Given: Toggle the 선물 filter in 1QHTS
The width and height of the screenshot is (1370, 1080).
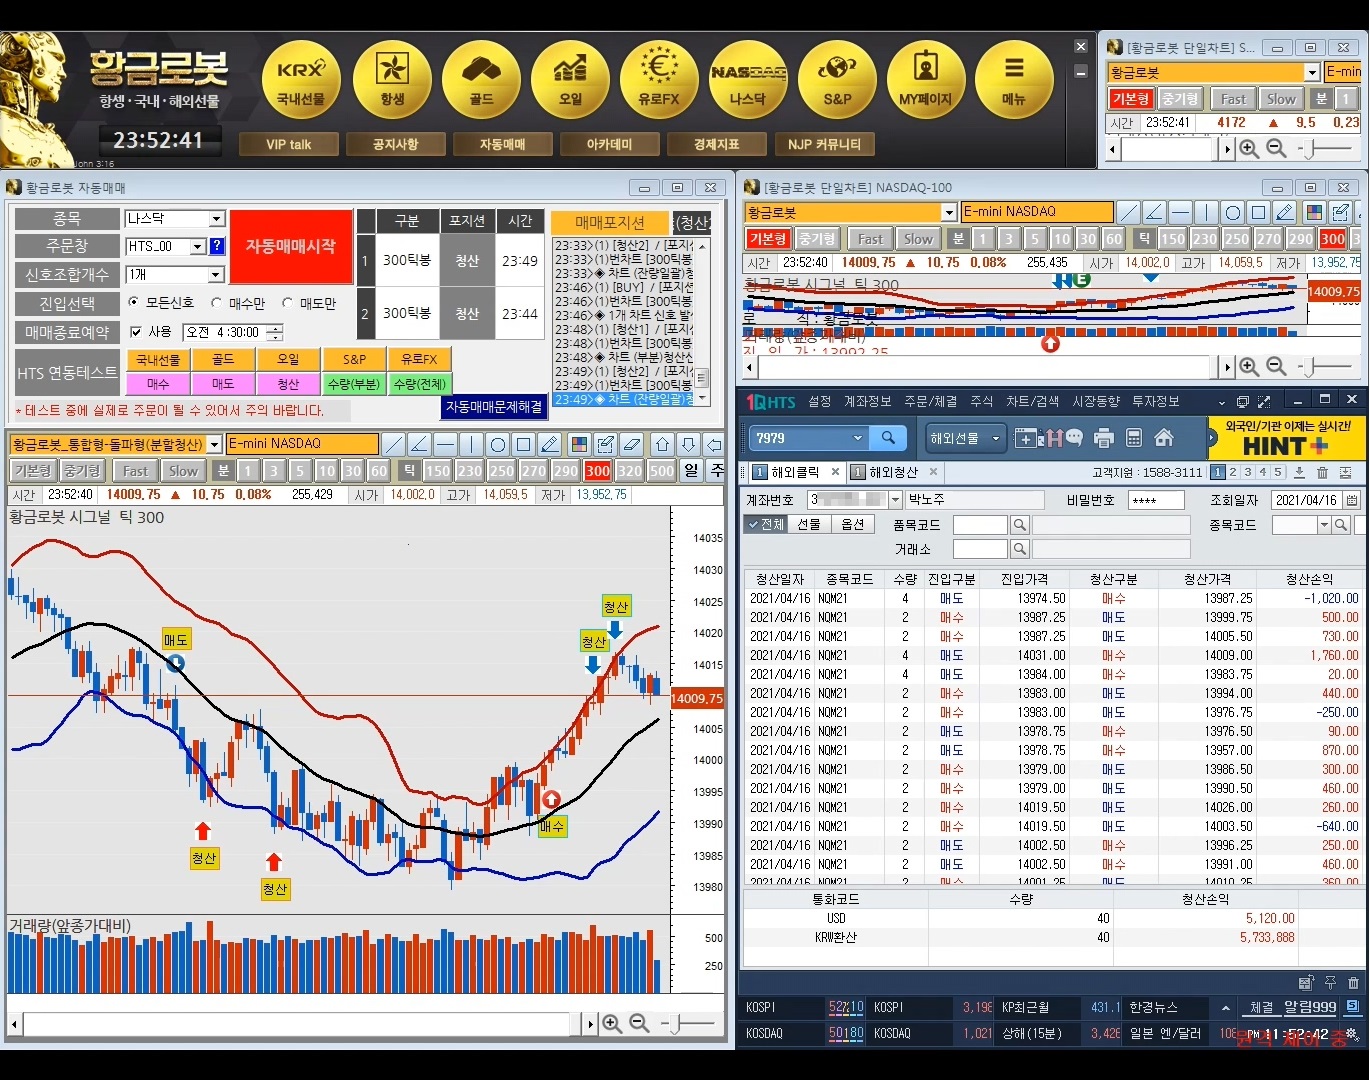Looking at the screenshot, I should (x=809, y=524).
